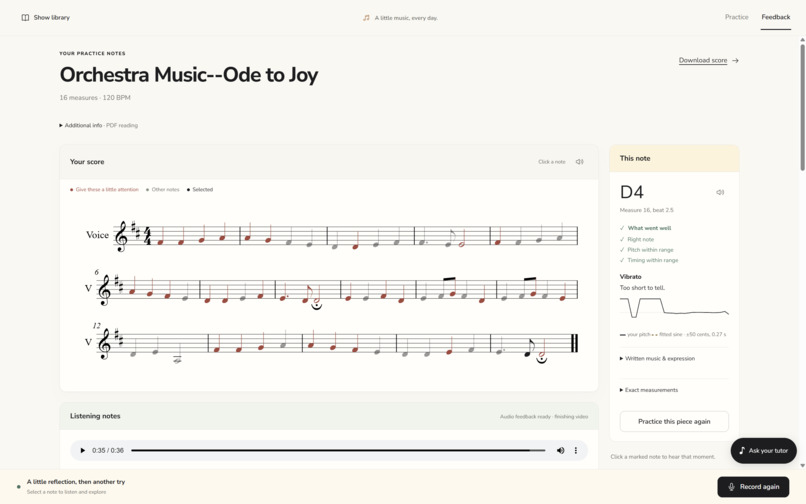Expand Written music & expression details
Image resolution: width=806 pixels, height=504 pixels.
click(x=657, y=358)
